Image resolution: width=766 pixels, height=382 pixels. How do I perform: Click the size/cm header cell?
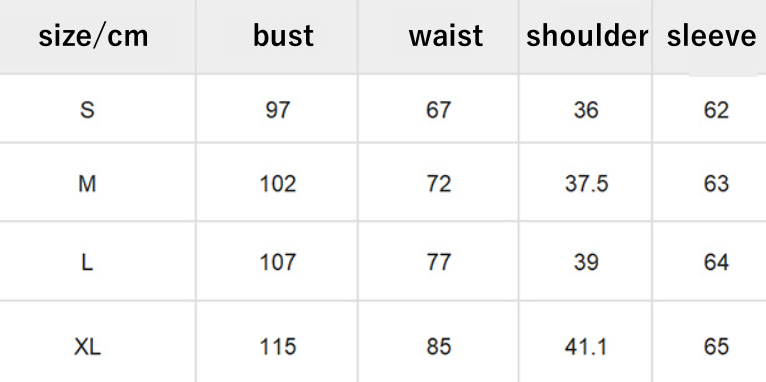(x=93, y=36)
